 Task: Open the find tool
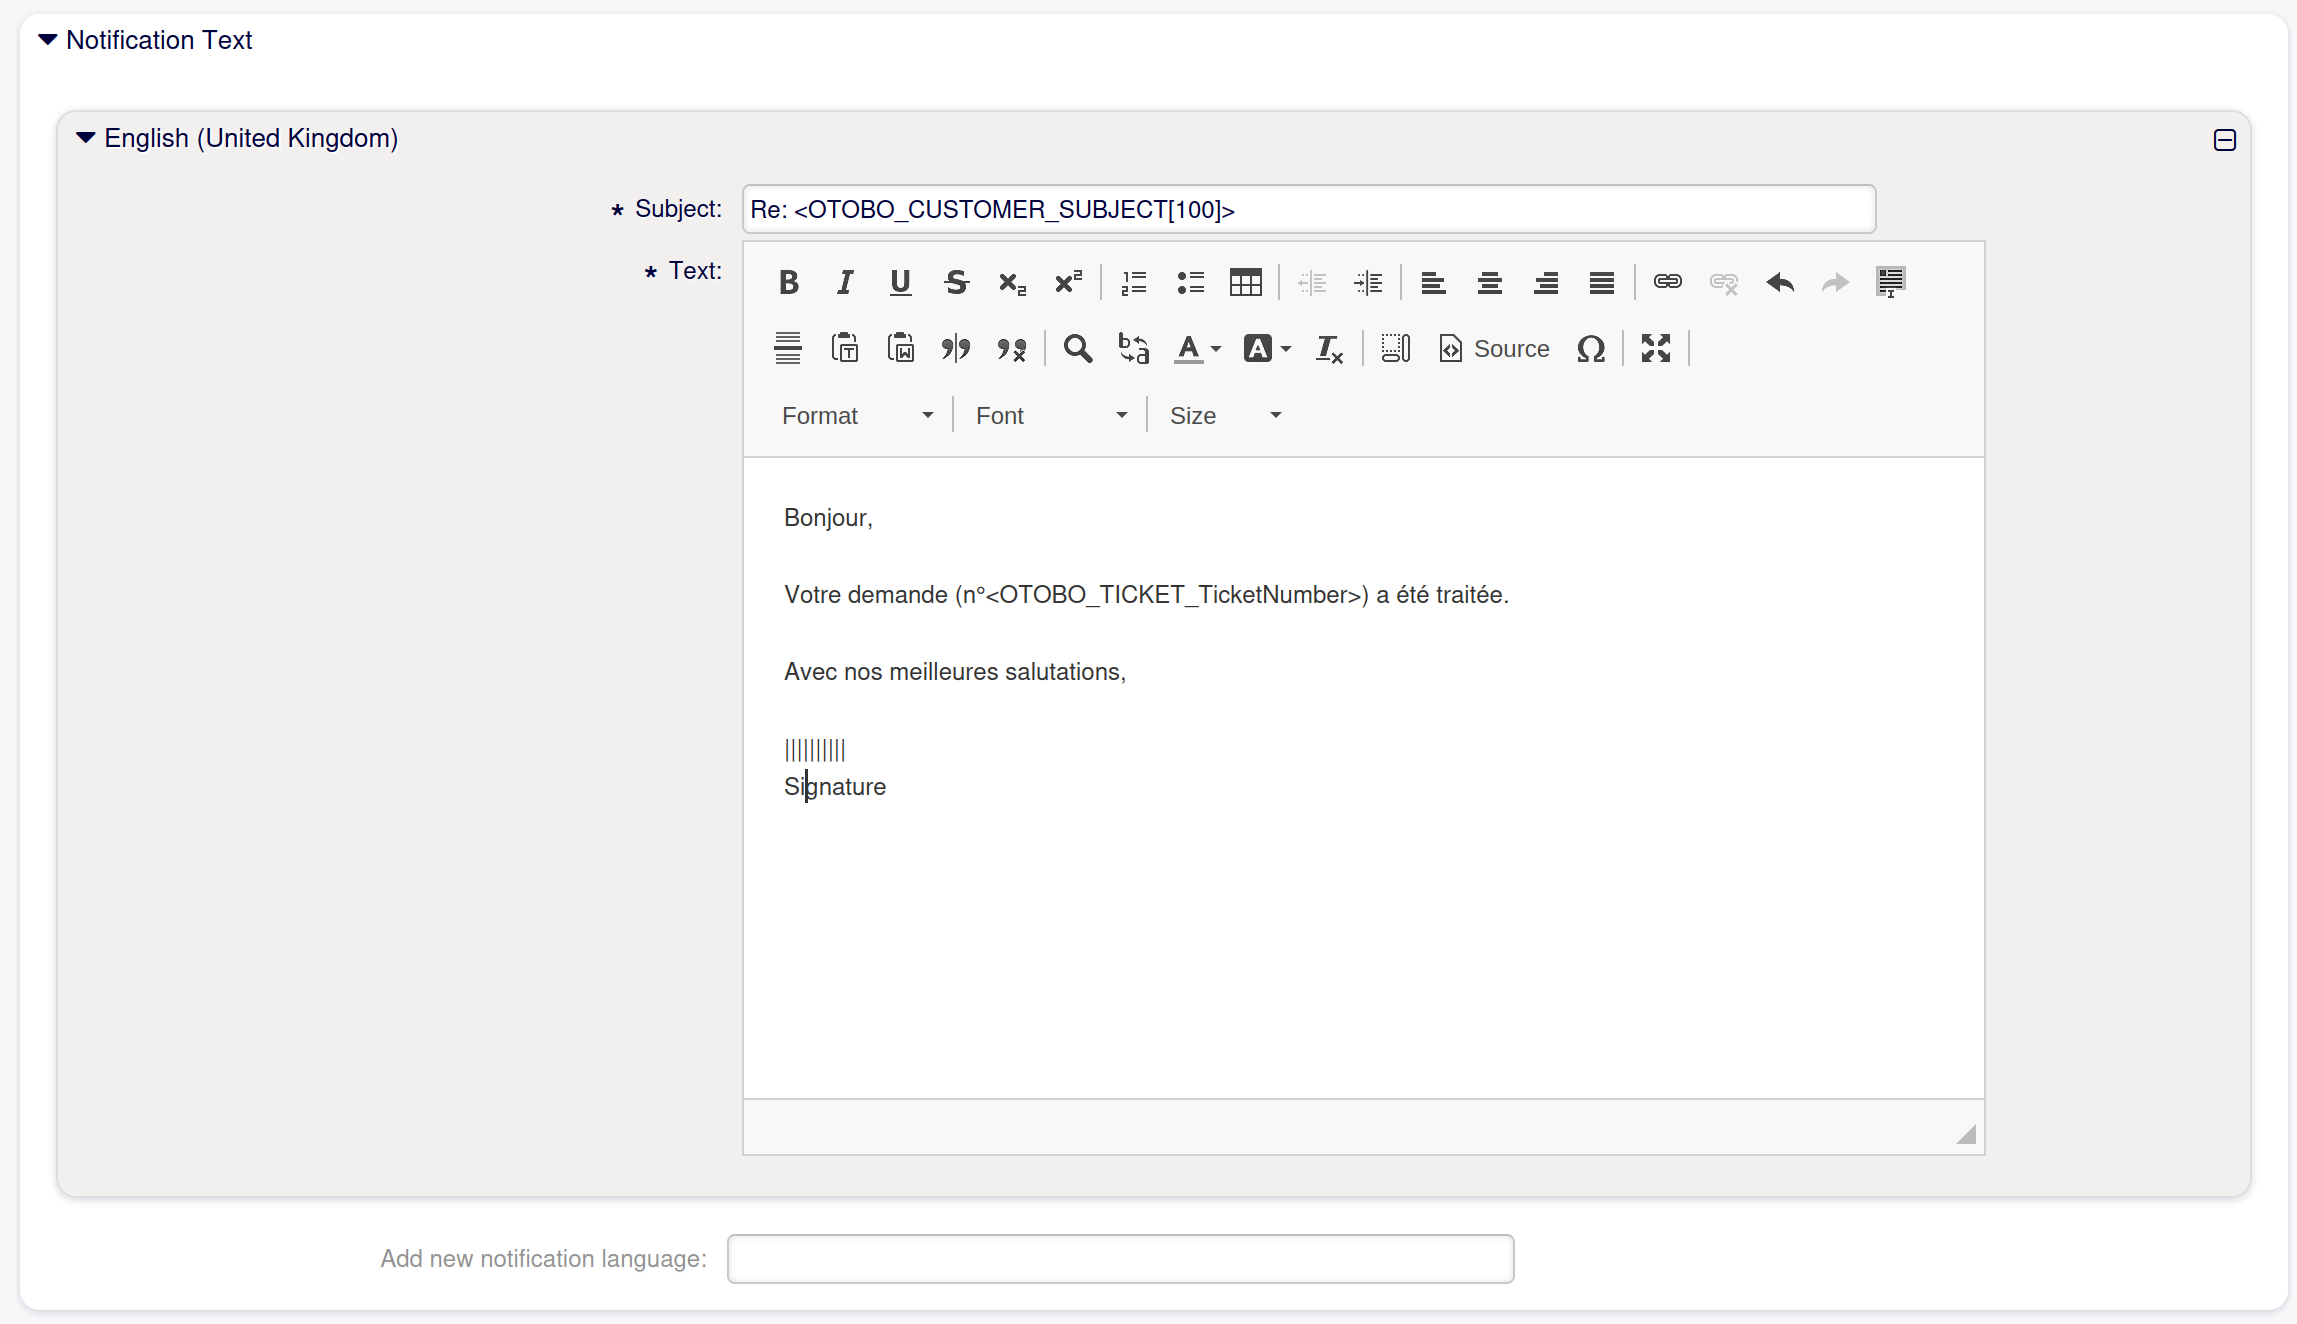1077,349
